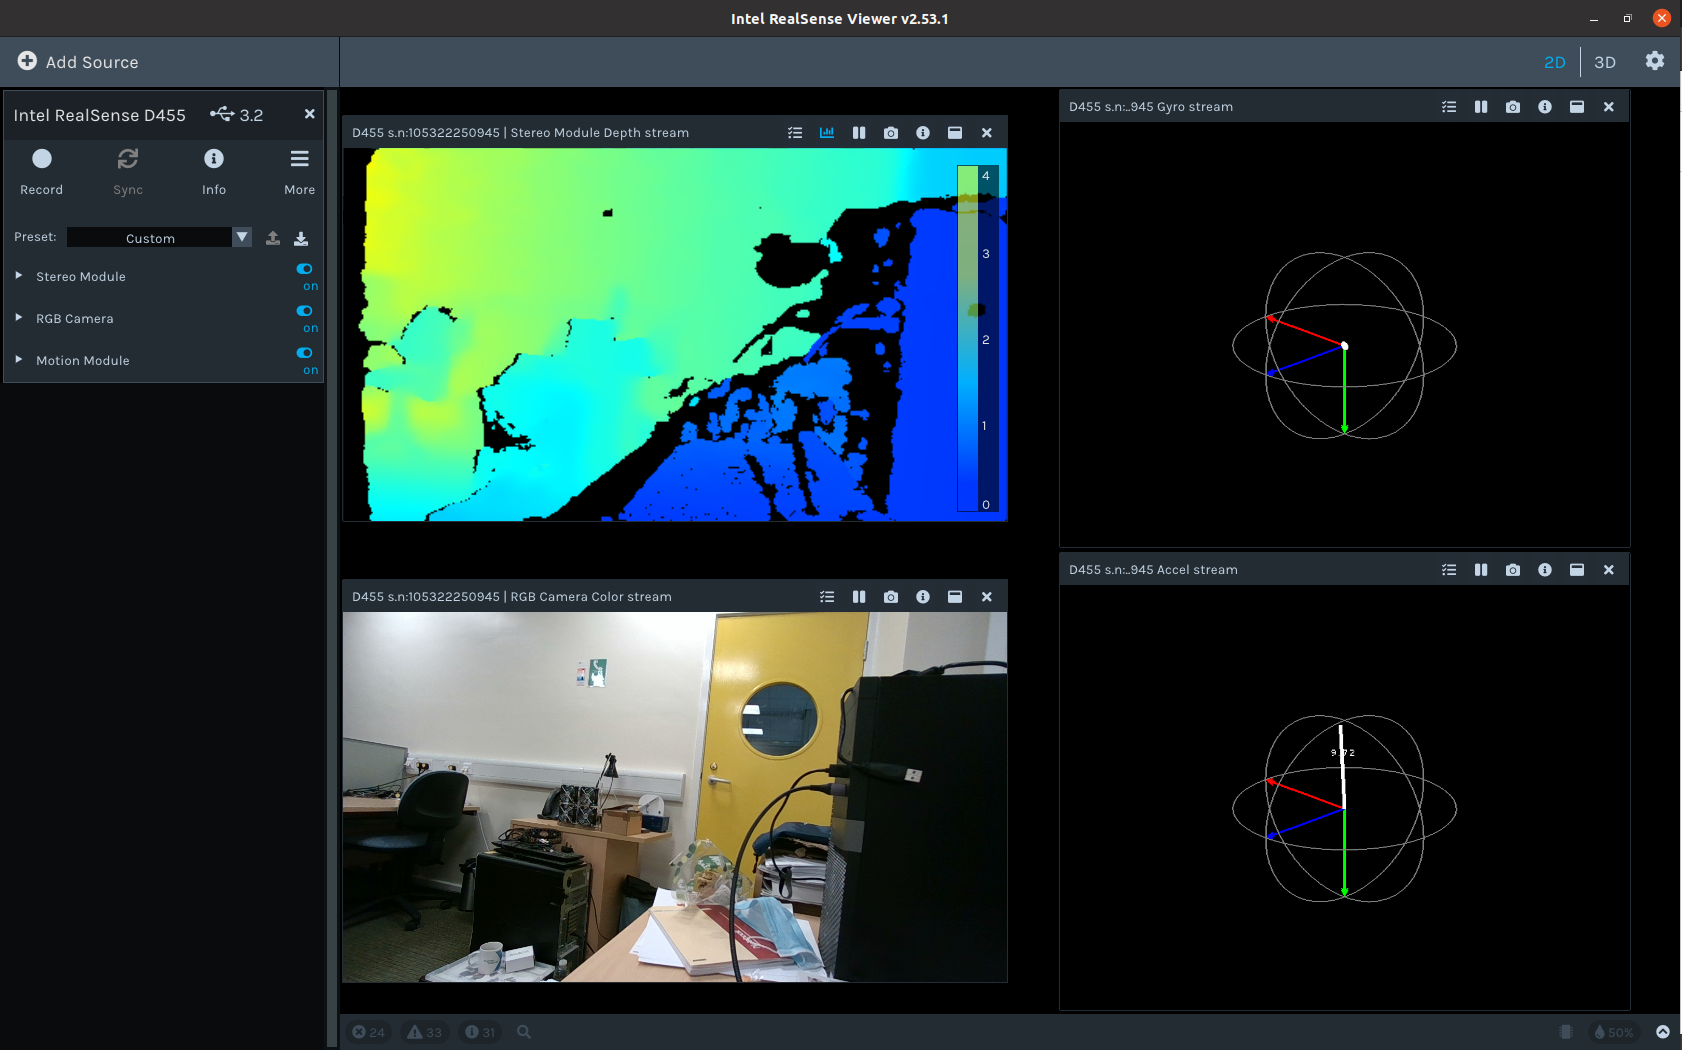Start recording with the Record button
1682x1050 pixels.
click(42, 170)
